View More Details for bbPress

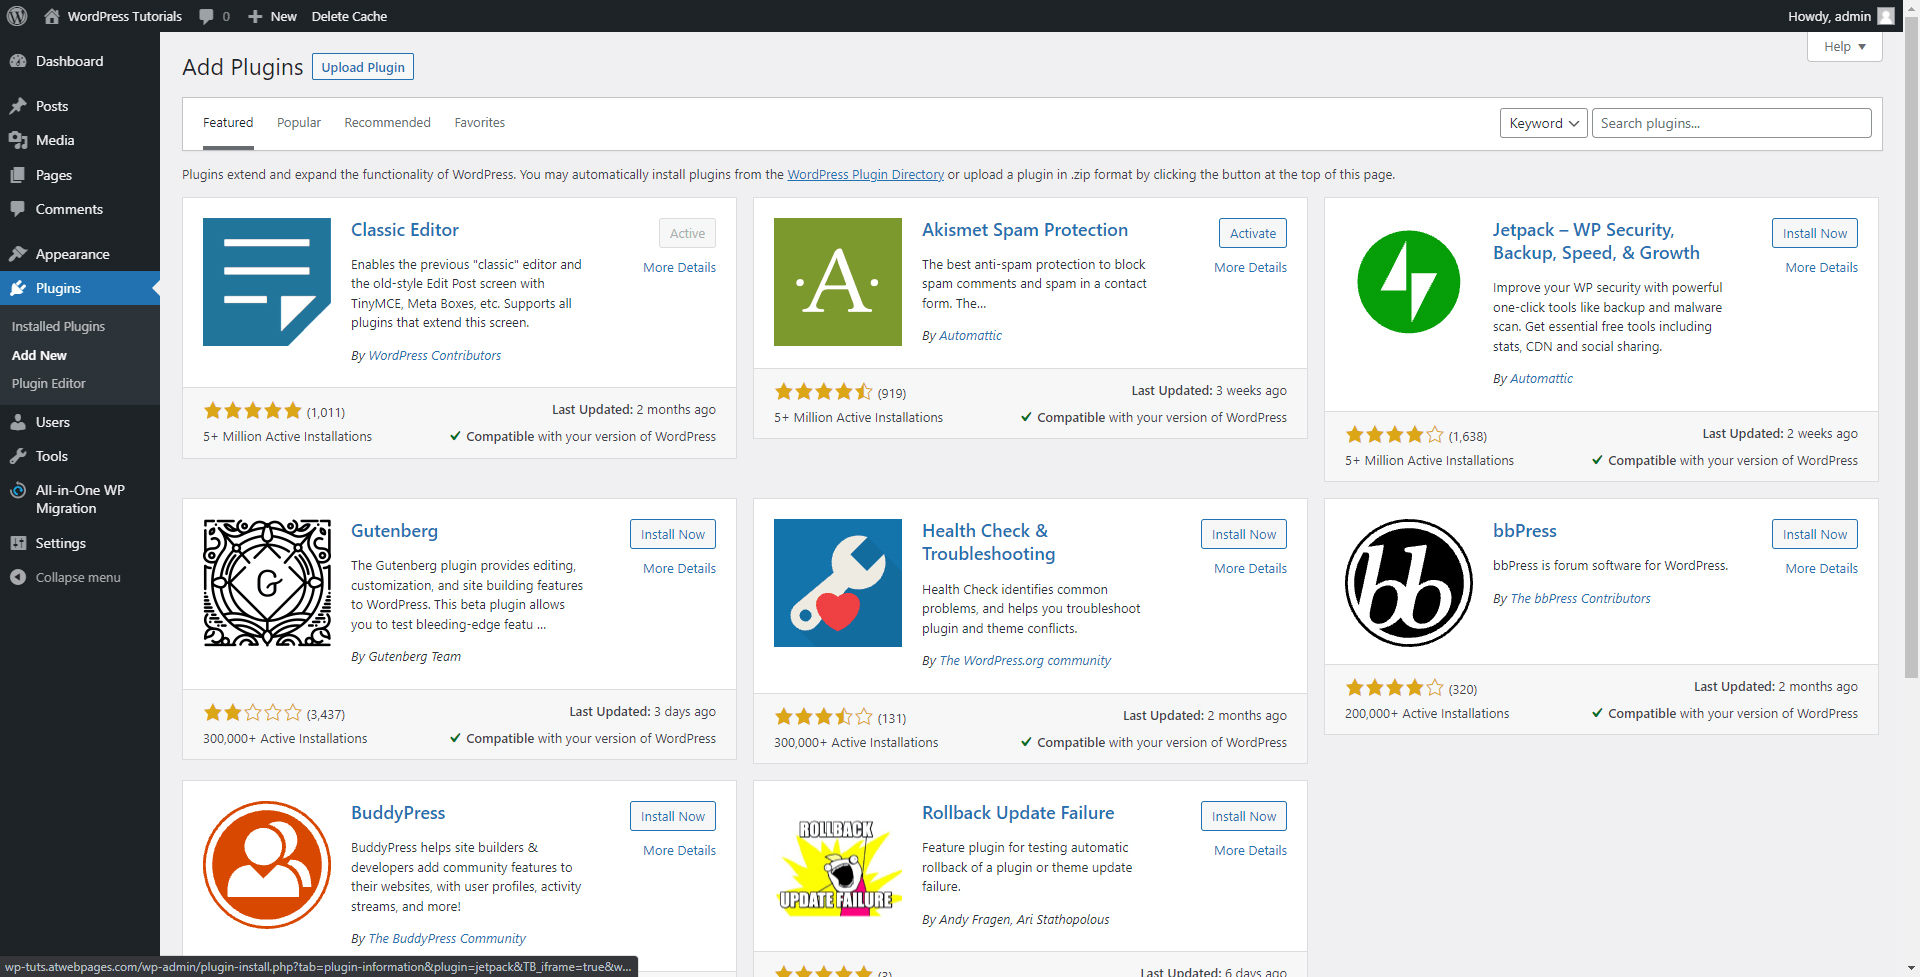click(1821, 568)
